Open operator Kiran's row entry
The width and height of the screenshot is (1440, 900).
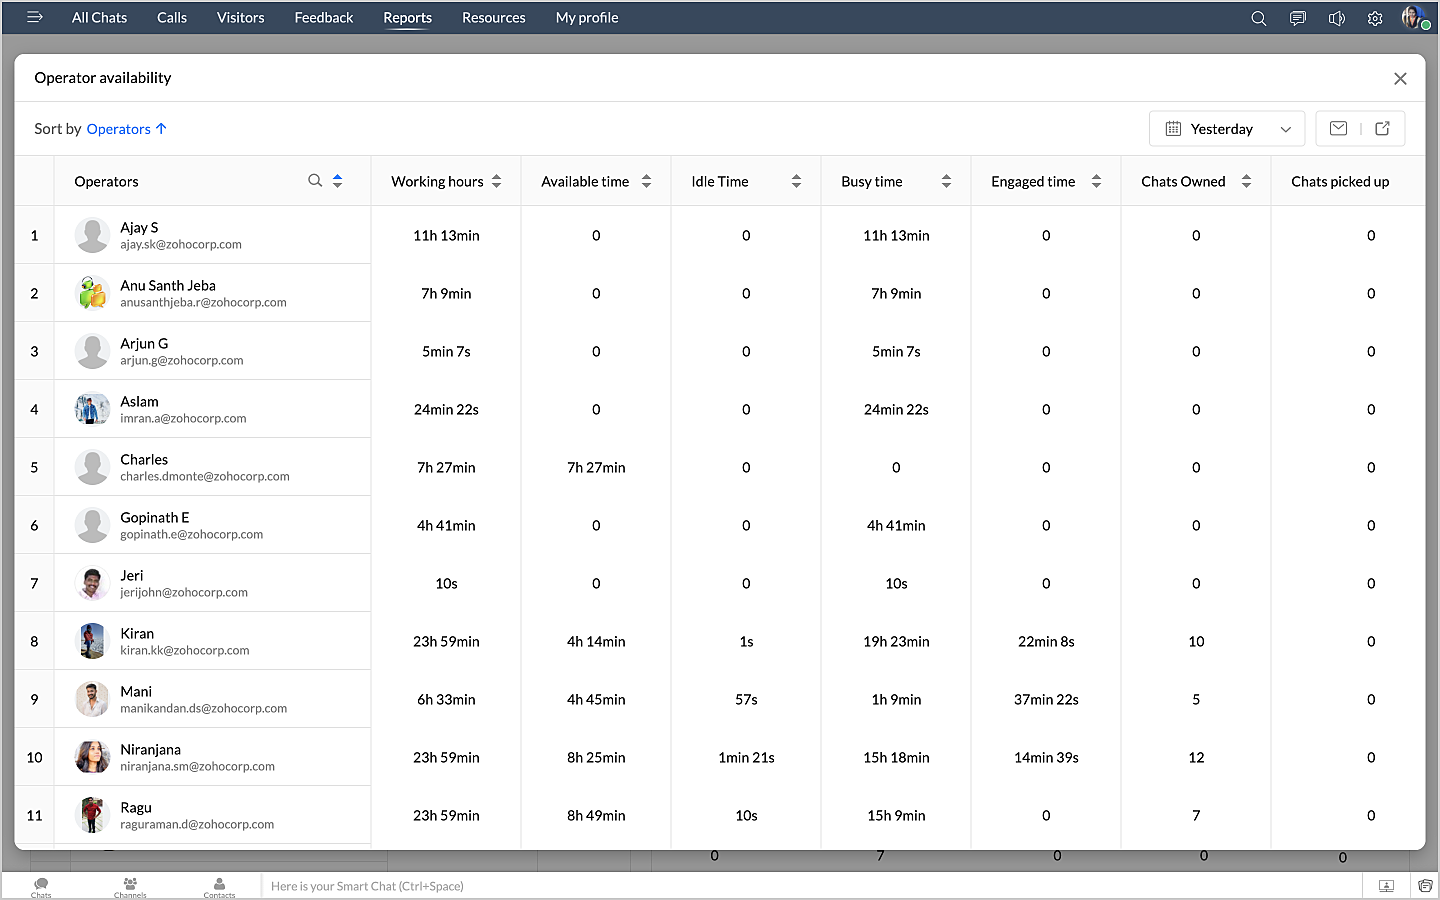click(137, 634)
